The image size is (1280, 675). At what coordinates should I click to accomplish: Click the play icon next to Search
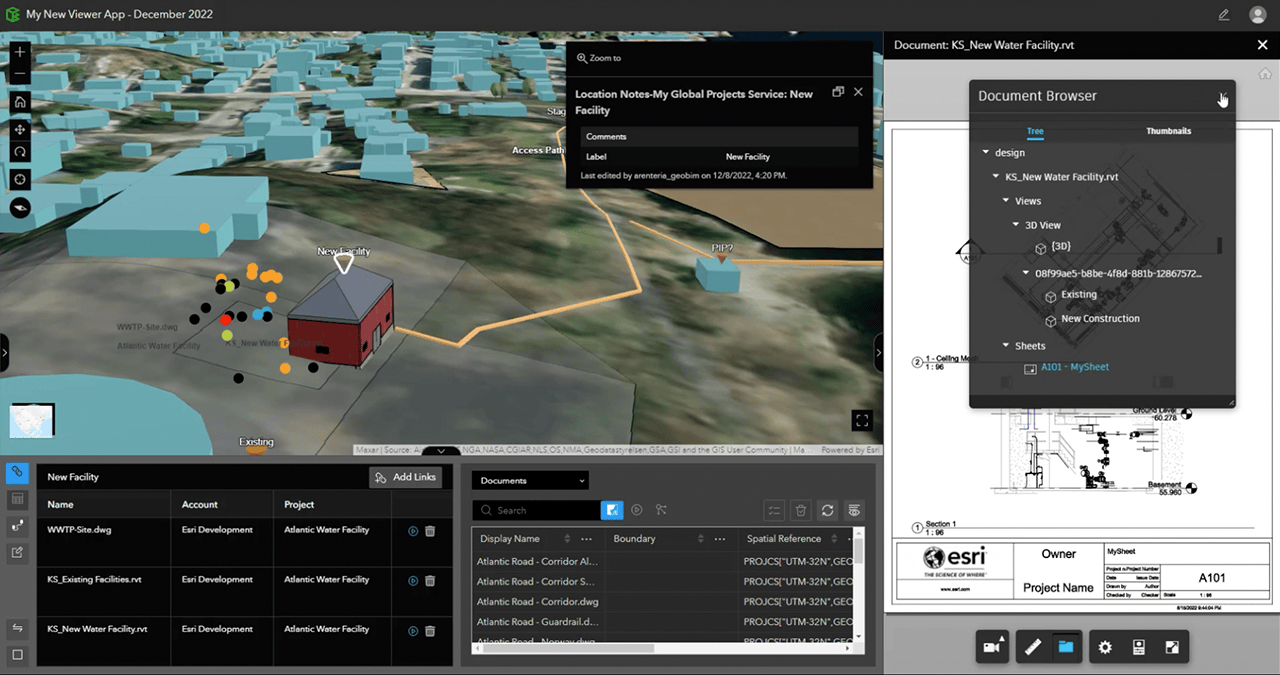[x=636, y=510]
